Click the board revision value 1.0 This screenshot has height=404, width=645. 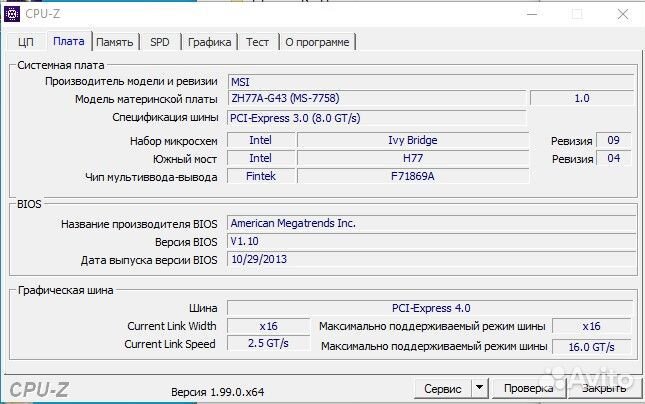582,98
